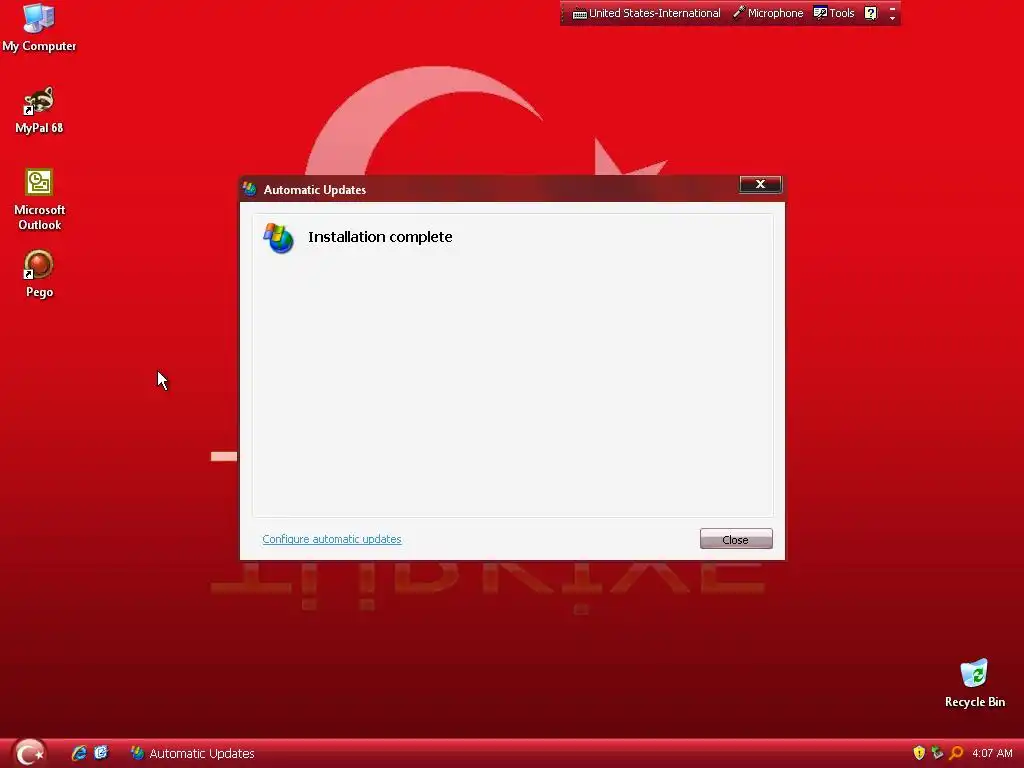Click the 4:07 AM system clock
Viewport: 1024px width, 768px height.
coord(992,753)
